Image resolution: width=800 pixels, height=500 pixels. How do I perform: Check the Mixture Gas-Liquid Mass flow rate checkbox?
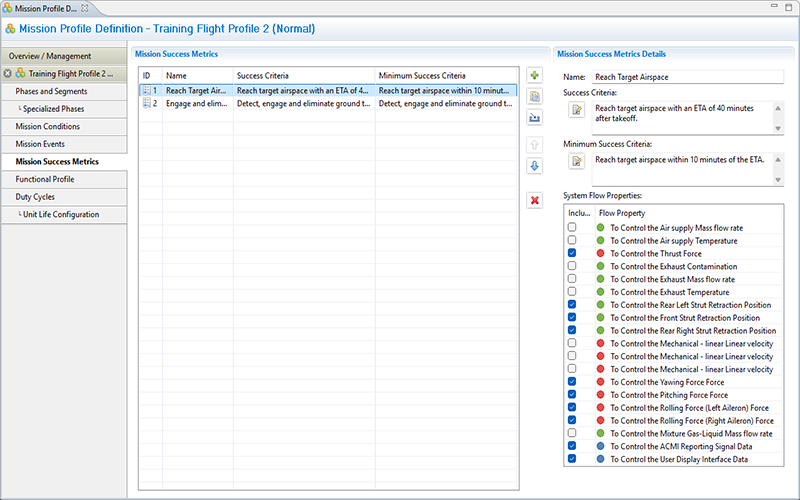click(x=572, y=433)
